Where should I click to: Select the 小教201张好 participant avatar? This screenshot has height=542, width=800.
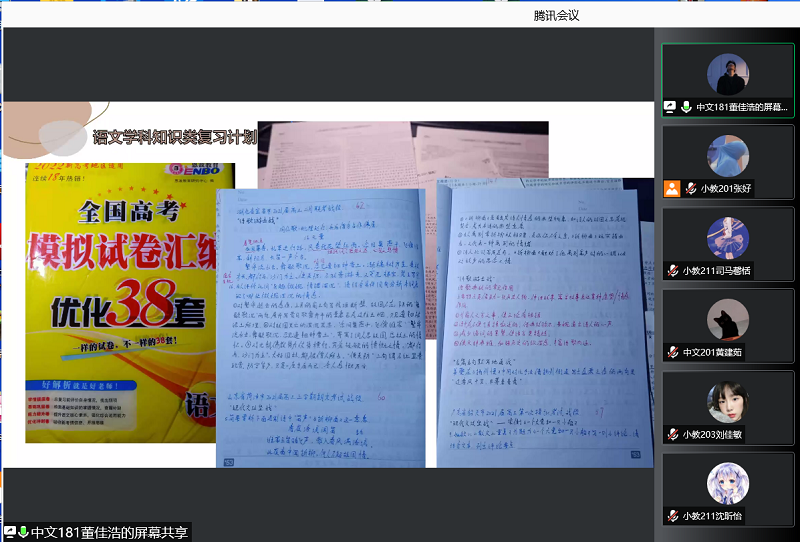[728, 156]
